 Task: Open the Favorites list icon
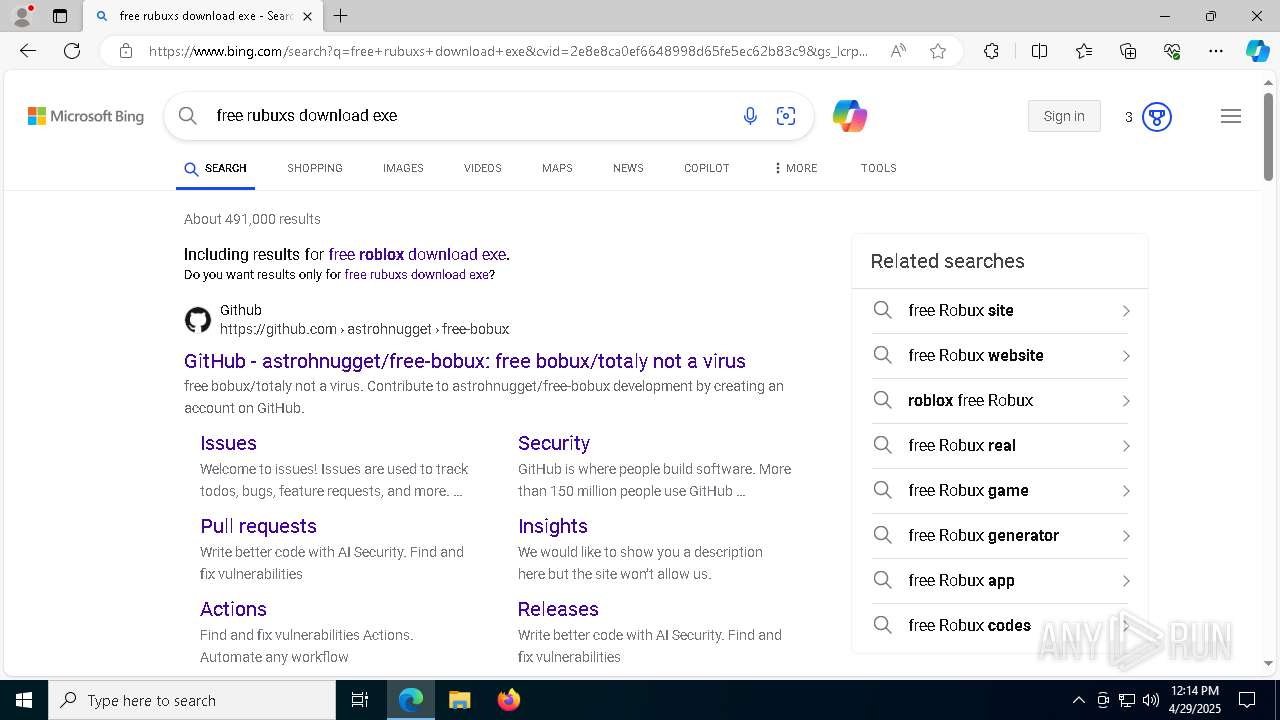(1084, 51)
